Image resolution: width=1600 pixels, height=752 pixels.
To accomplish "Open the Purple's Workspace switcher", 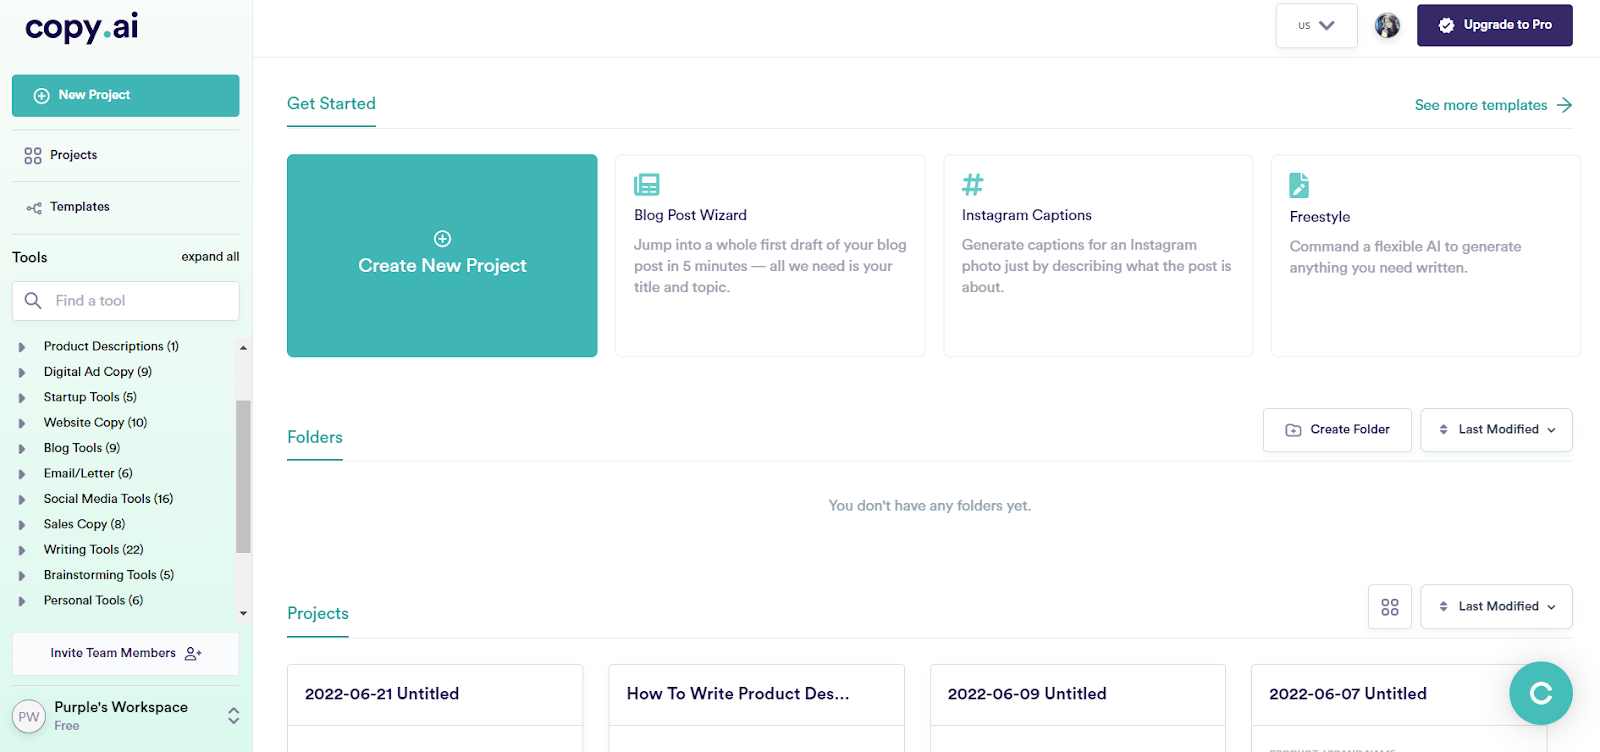I will pyautogui.click(x=233, y=715).
